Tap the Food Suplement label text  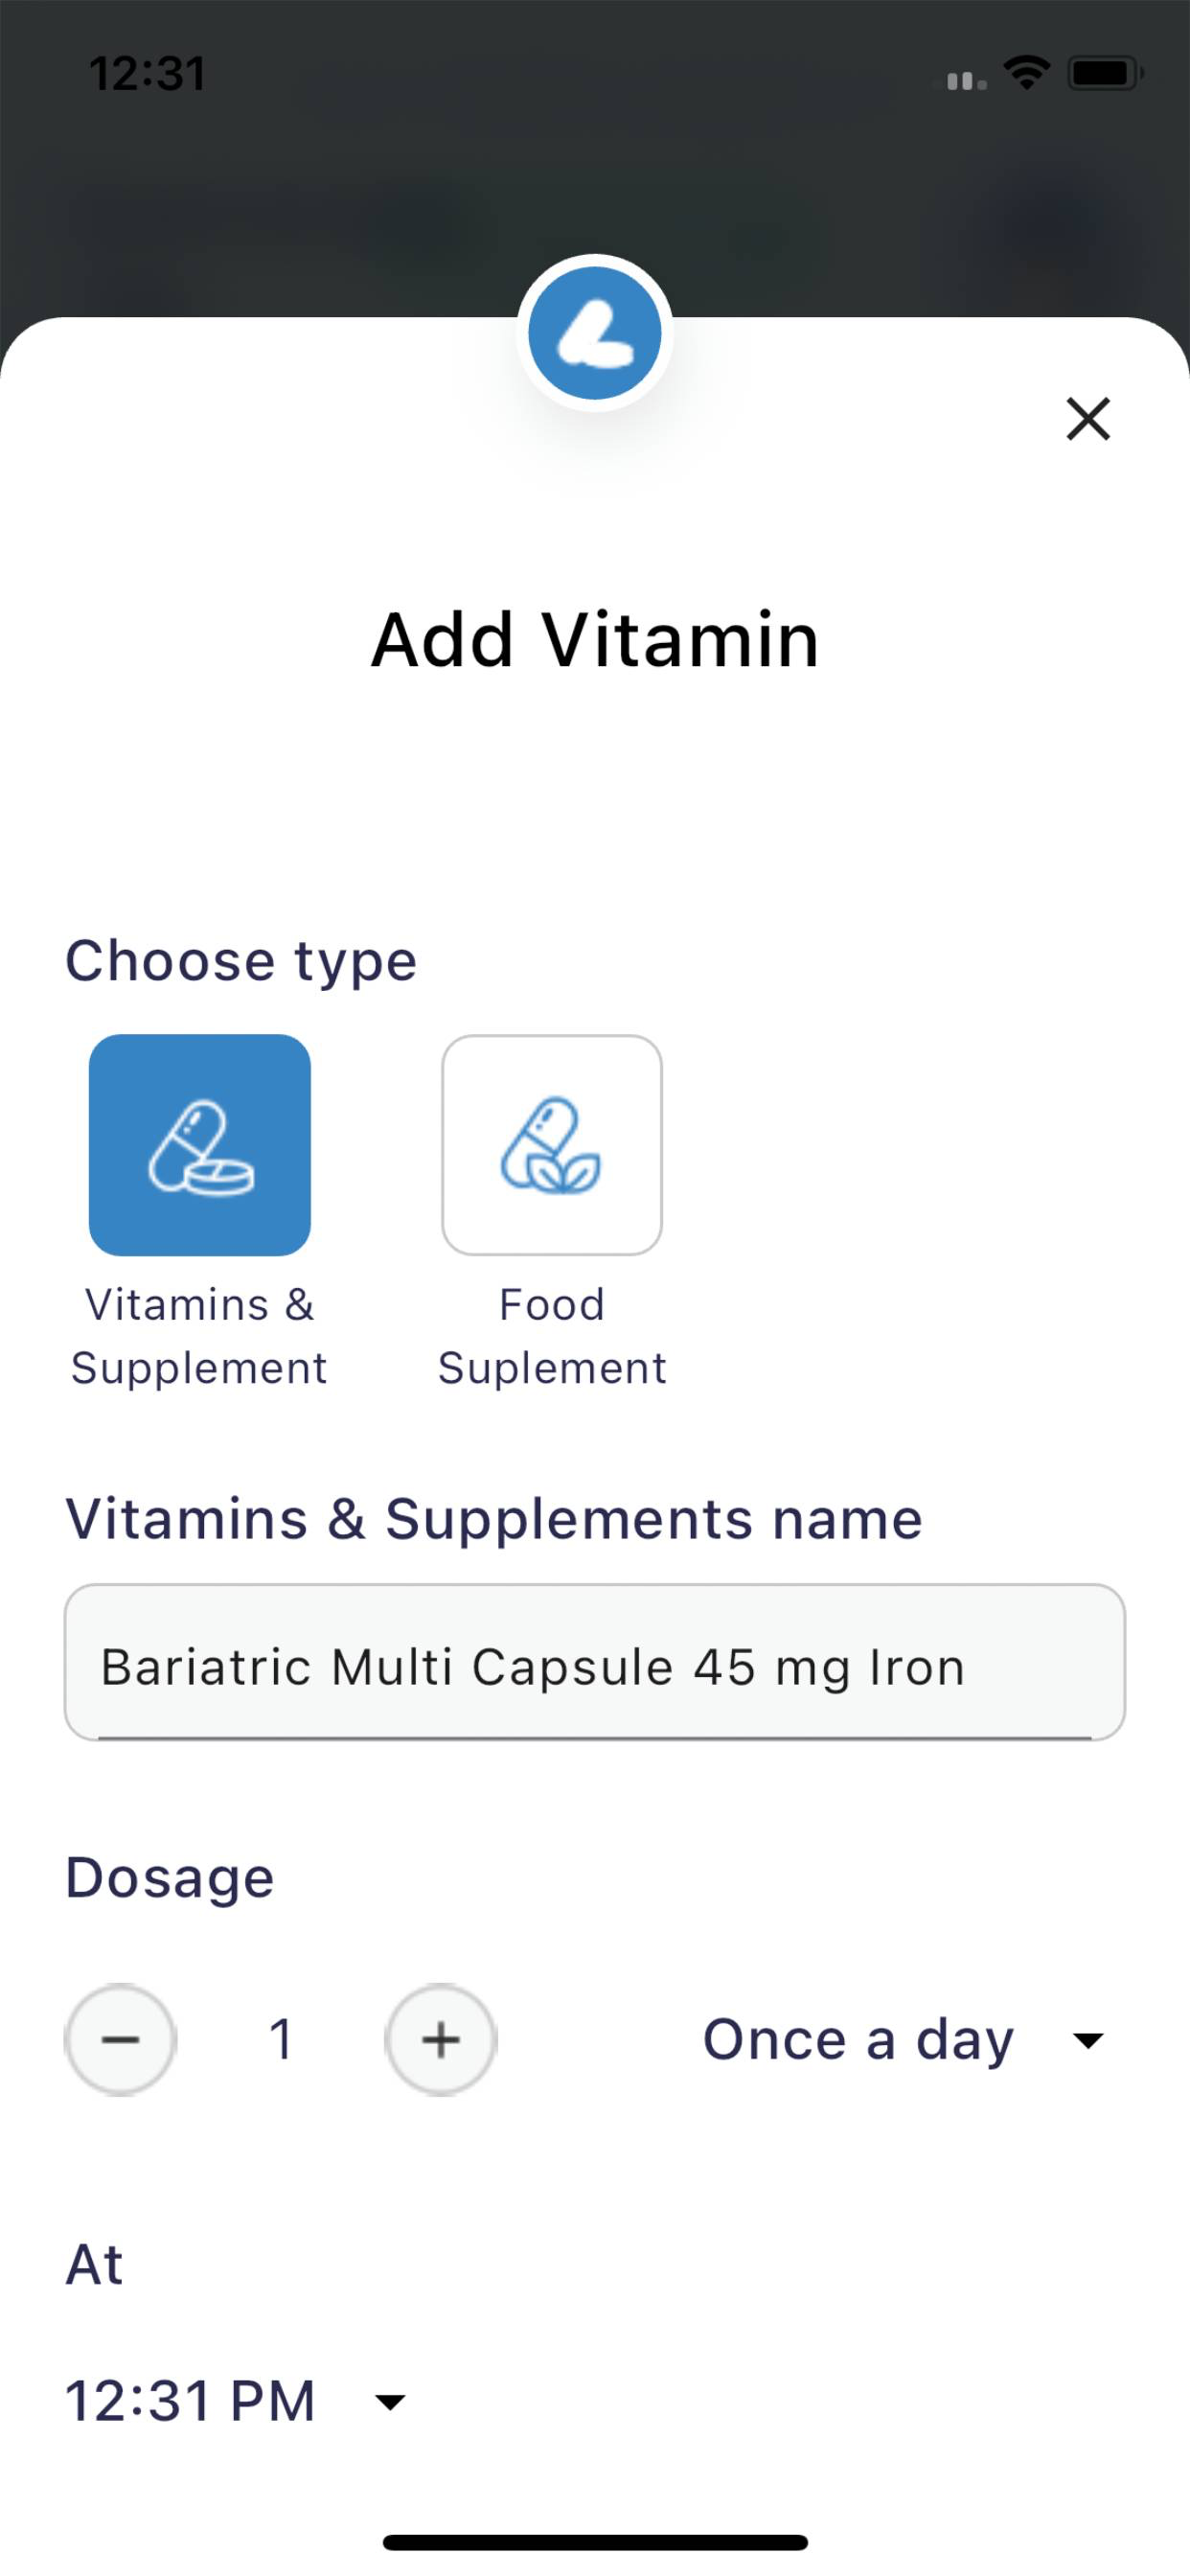(x=552, y=1336)
